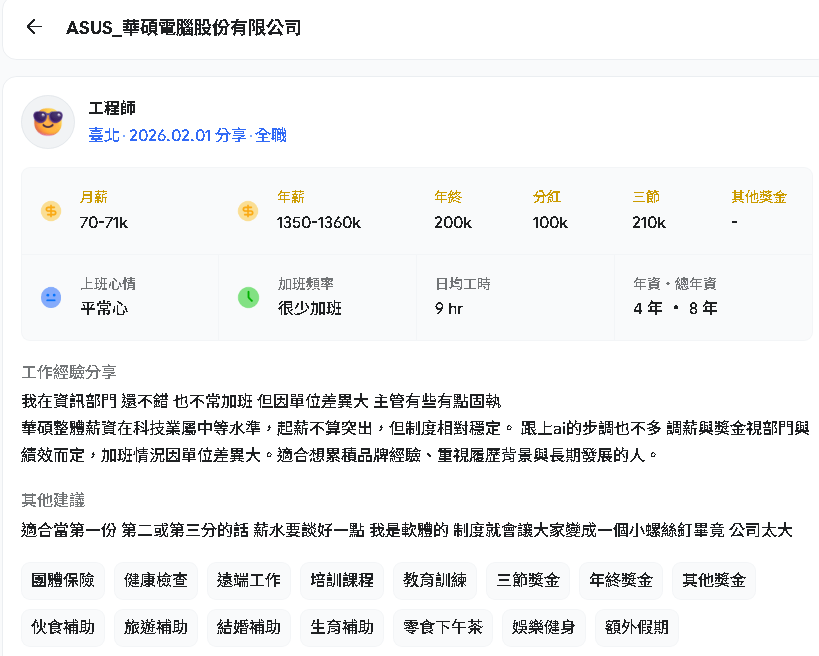Click the 生育補助 tag

pos(342,627)
